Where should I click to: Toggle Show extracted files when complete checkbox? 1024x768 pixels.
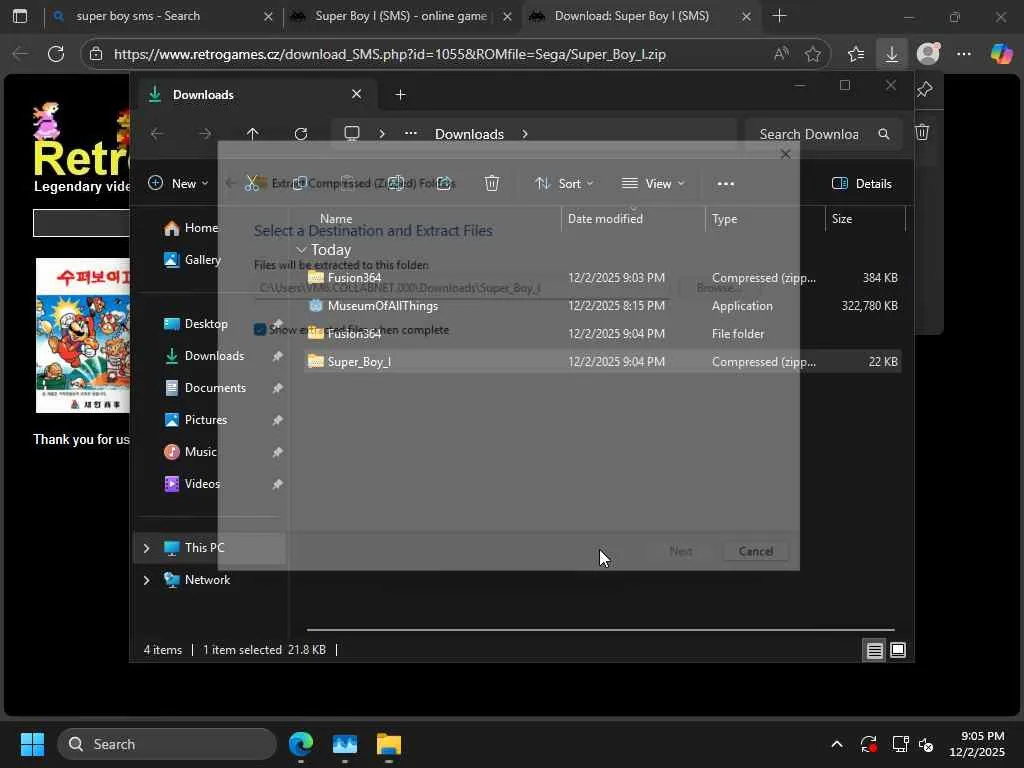click(x=260, y=330)
